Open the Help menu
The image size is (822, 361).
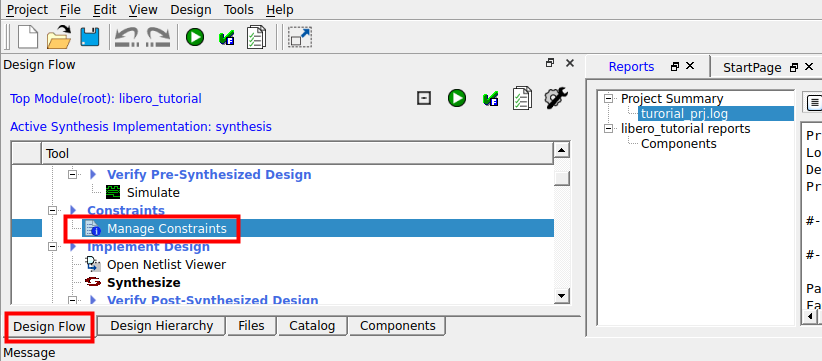[x=279, y=9]
